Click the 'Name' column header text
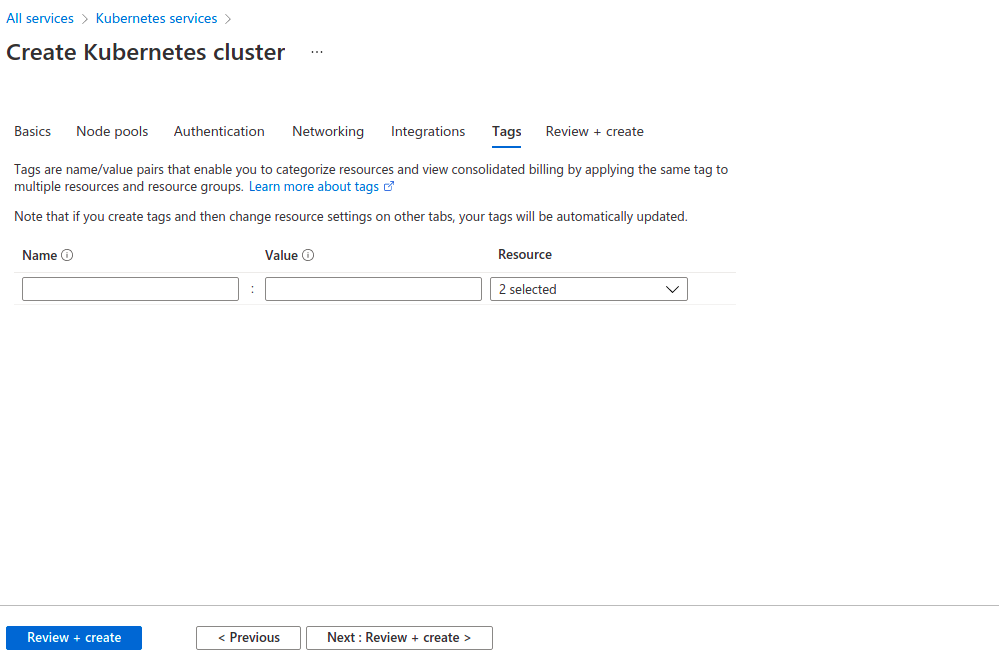Screen dimensions: 999x655 point(40,256)
